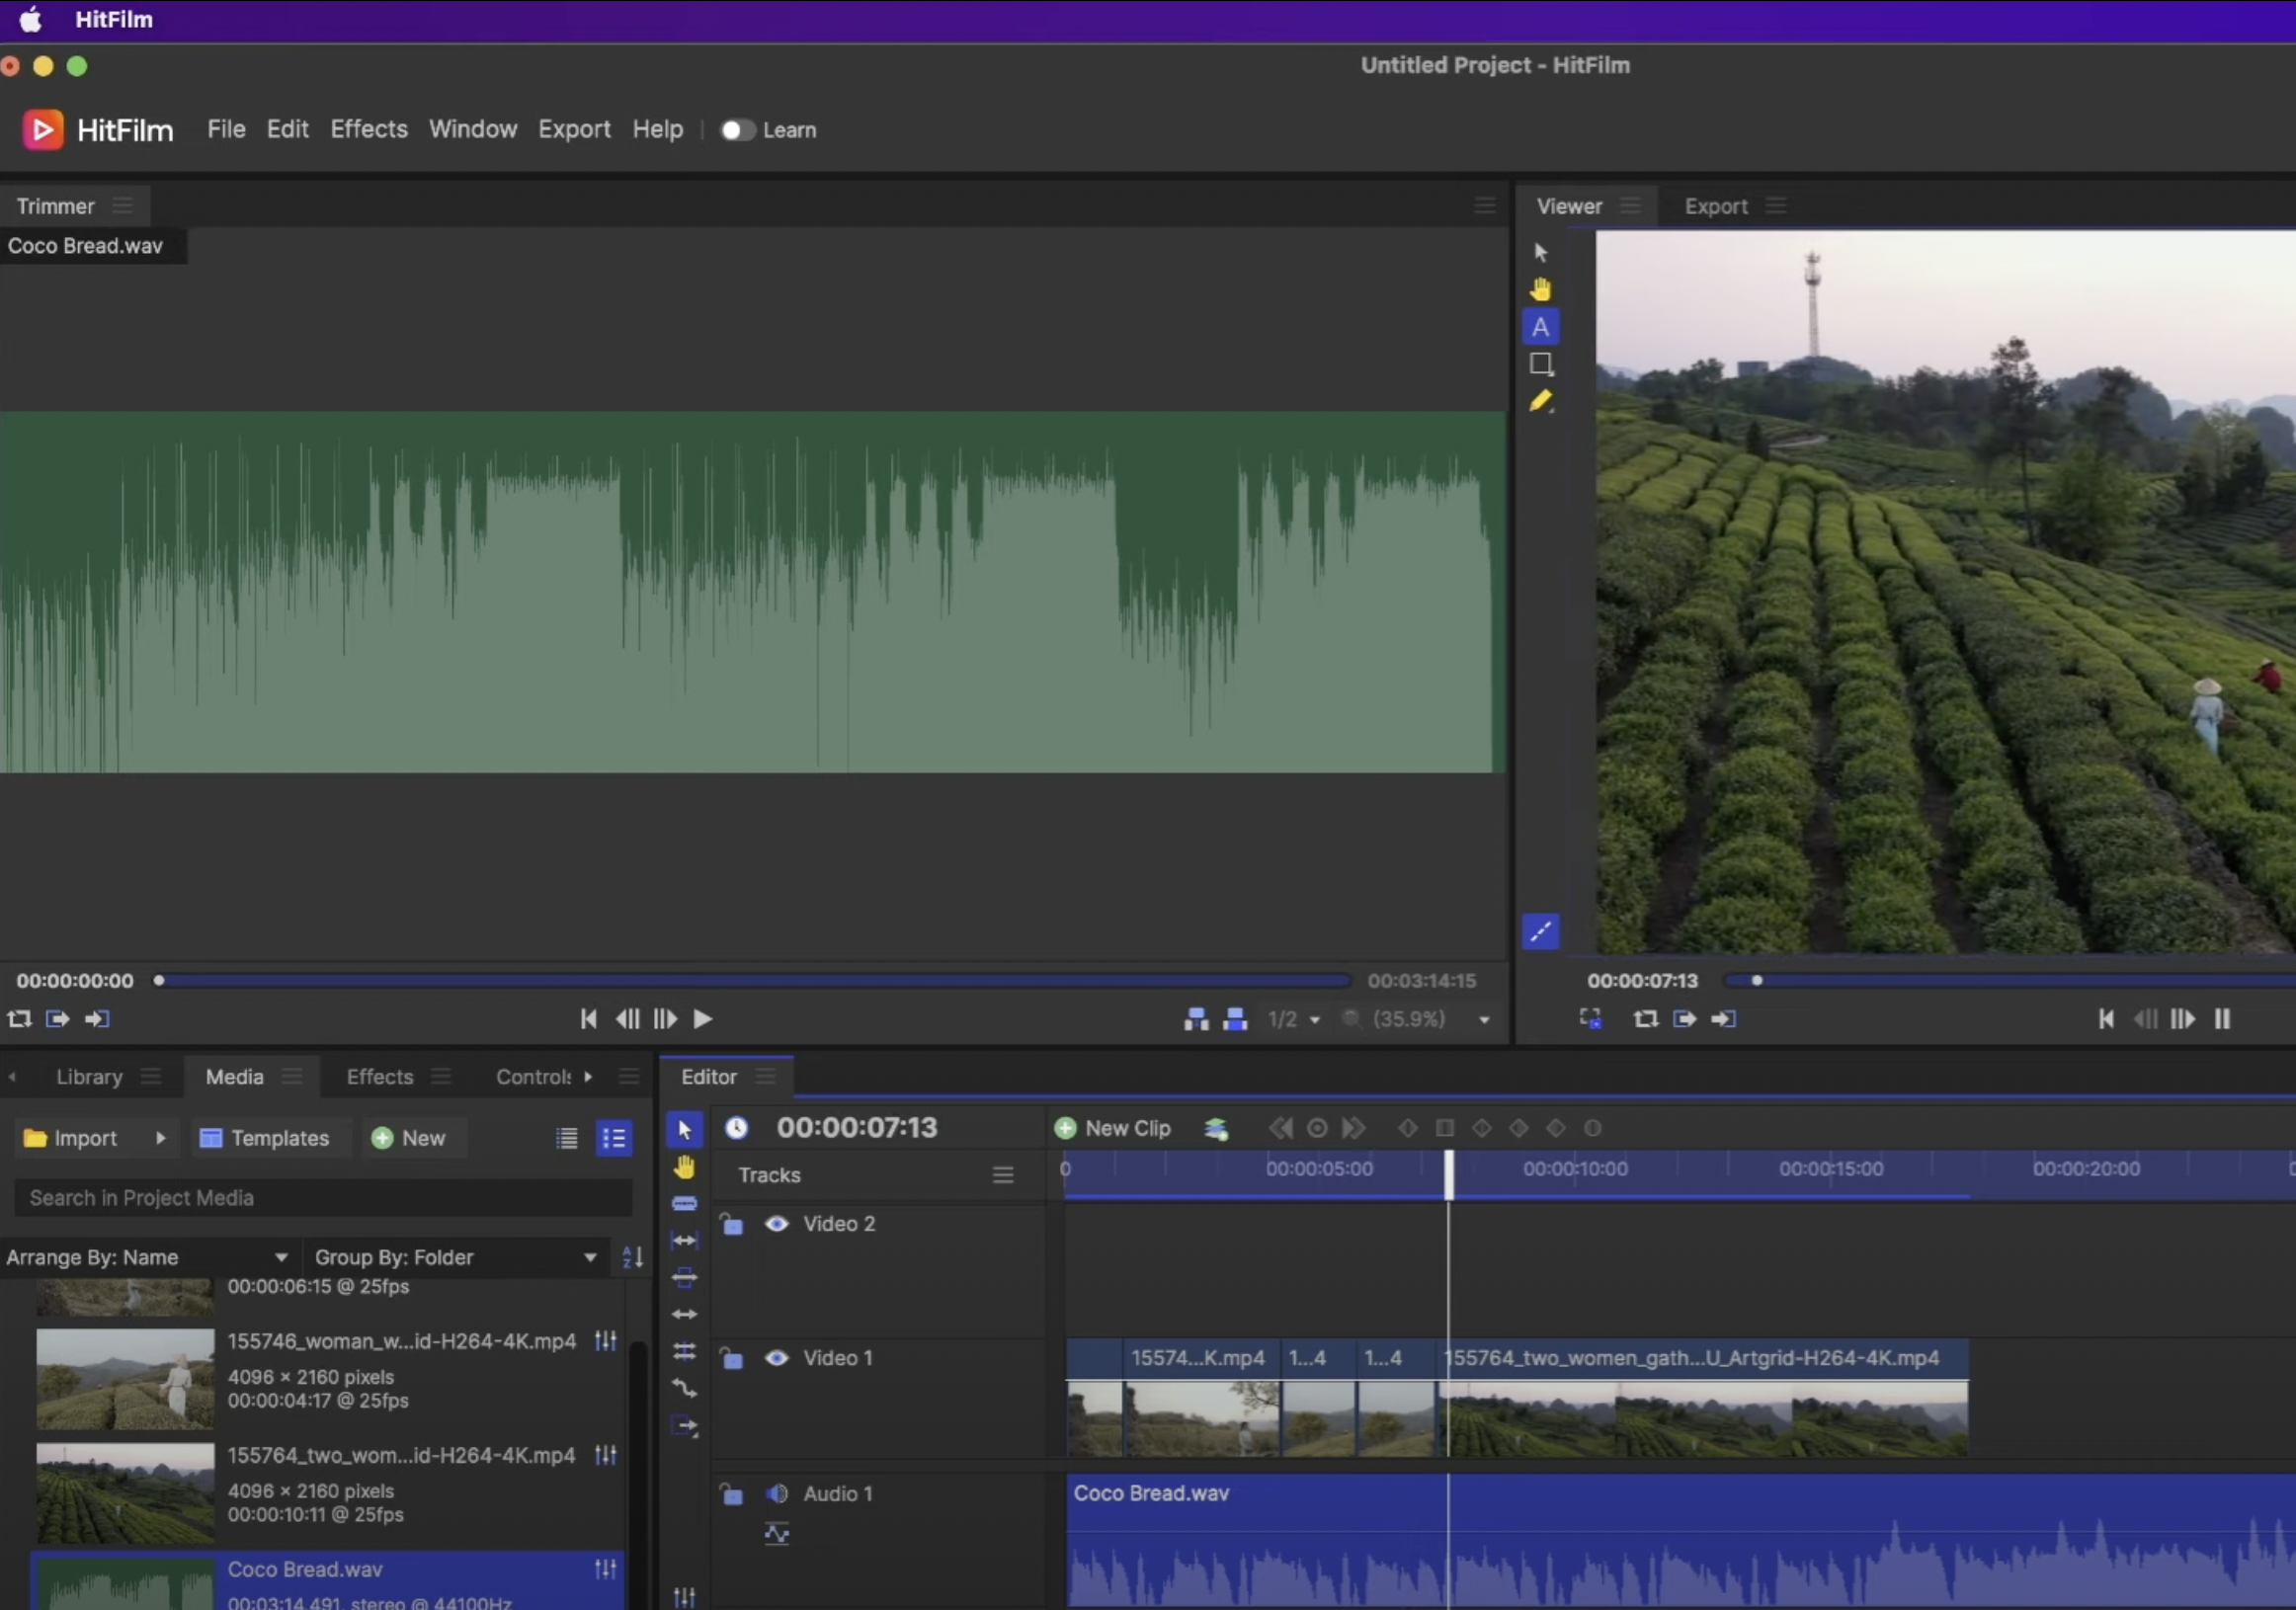Click the Trimmer play button
2296x1610 pixels.
(x=703, y=1019)
